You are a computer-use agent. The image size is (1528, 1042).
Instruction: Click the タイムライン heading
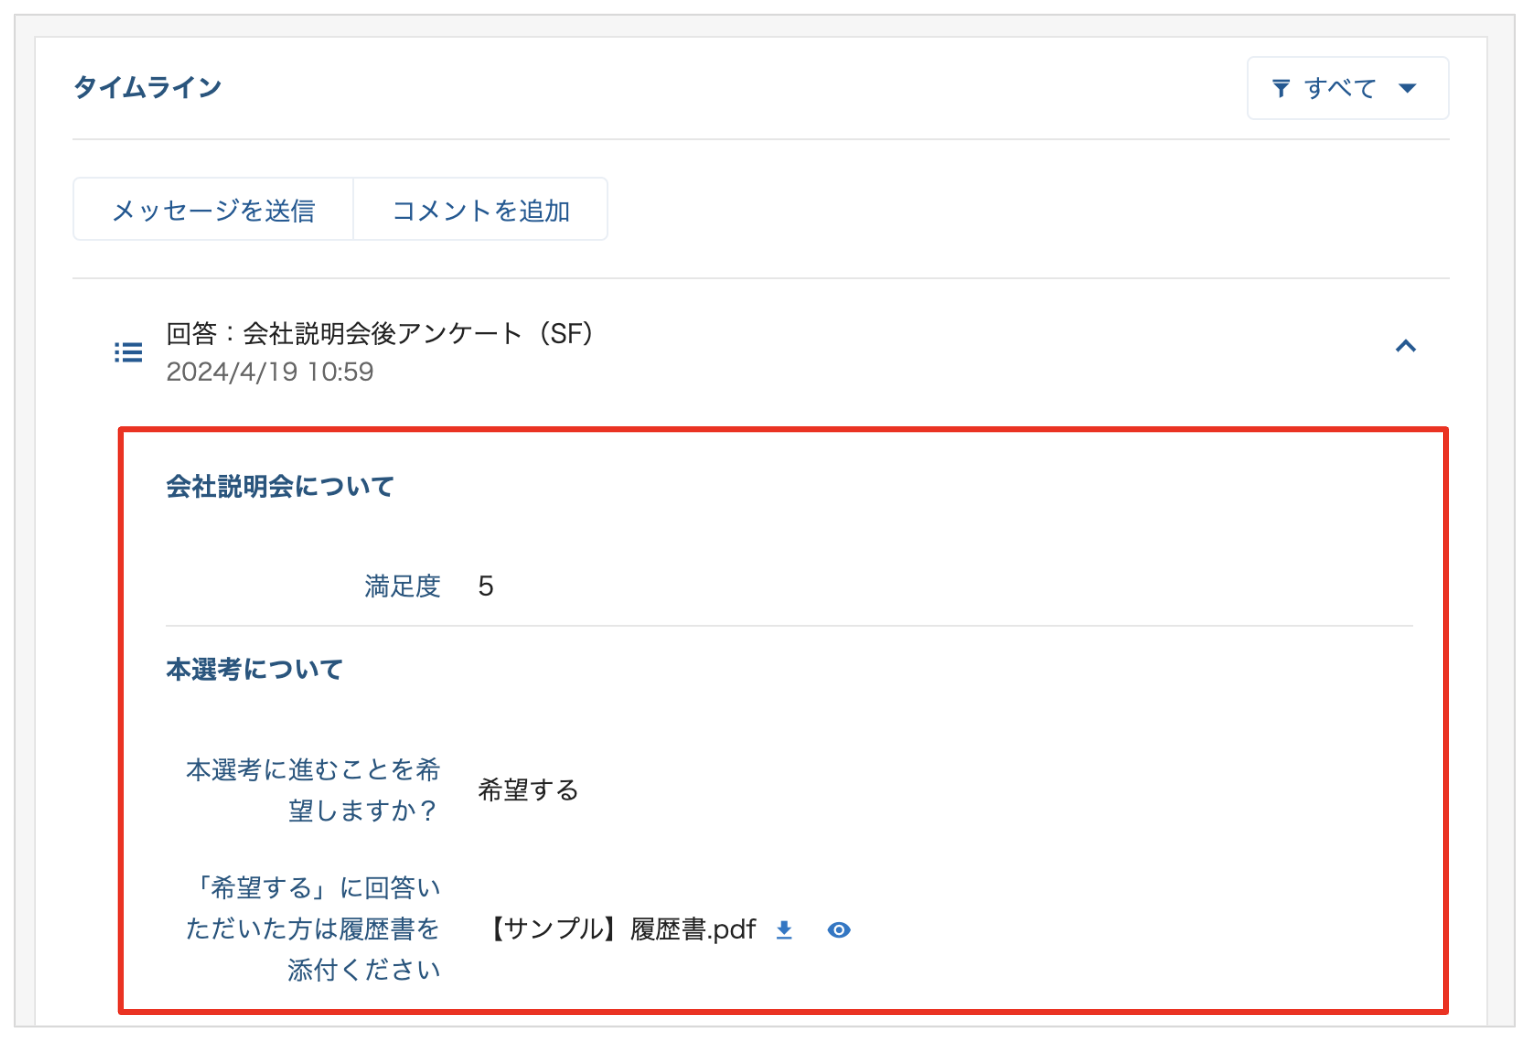(x=147, y=88)
